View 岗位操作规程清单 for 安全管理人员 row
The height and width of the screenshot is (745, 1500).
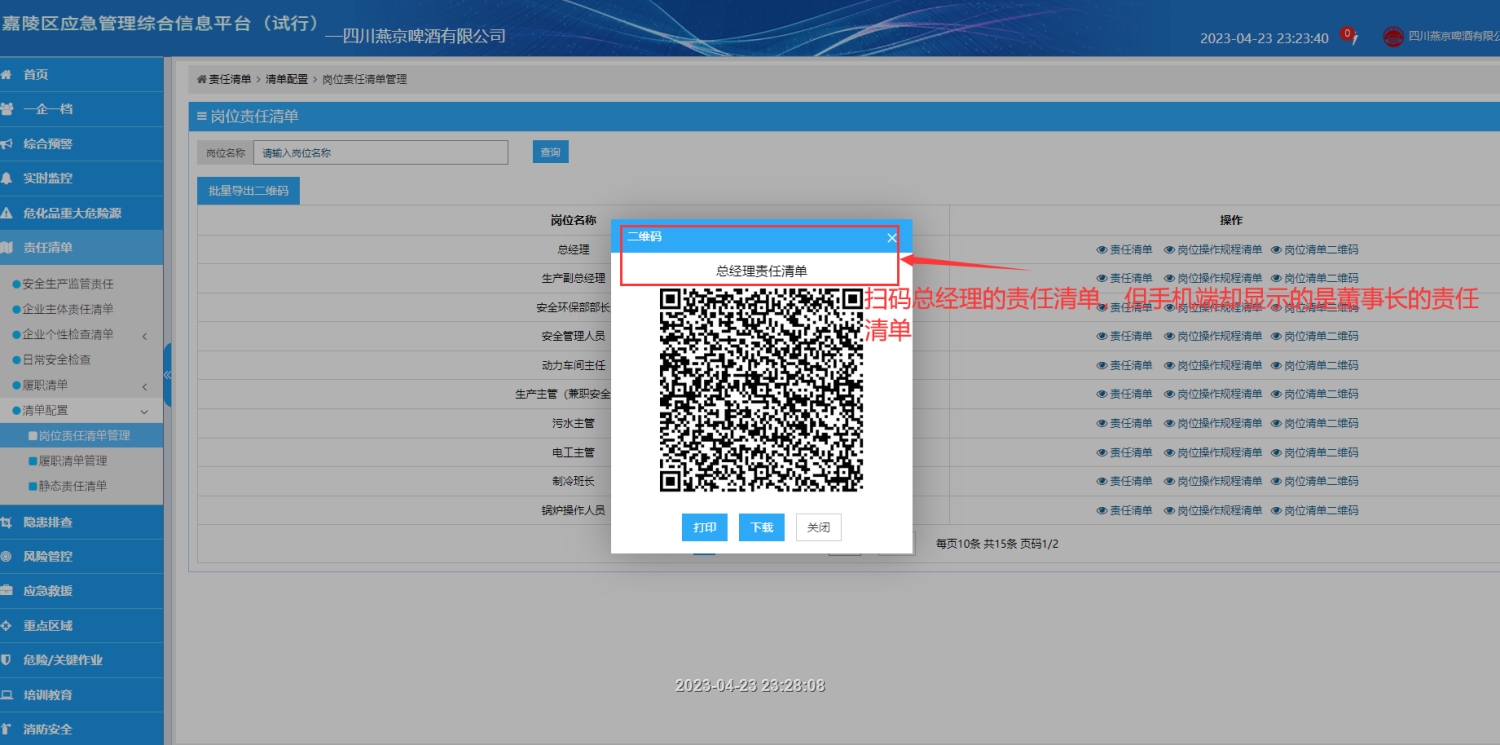click(x=1213, y=337)
